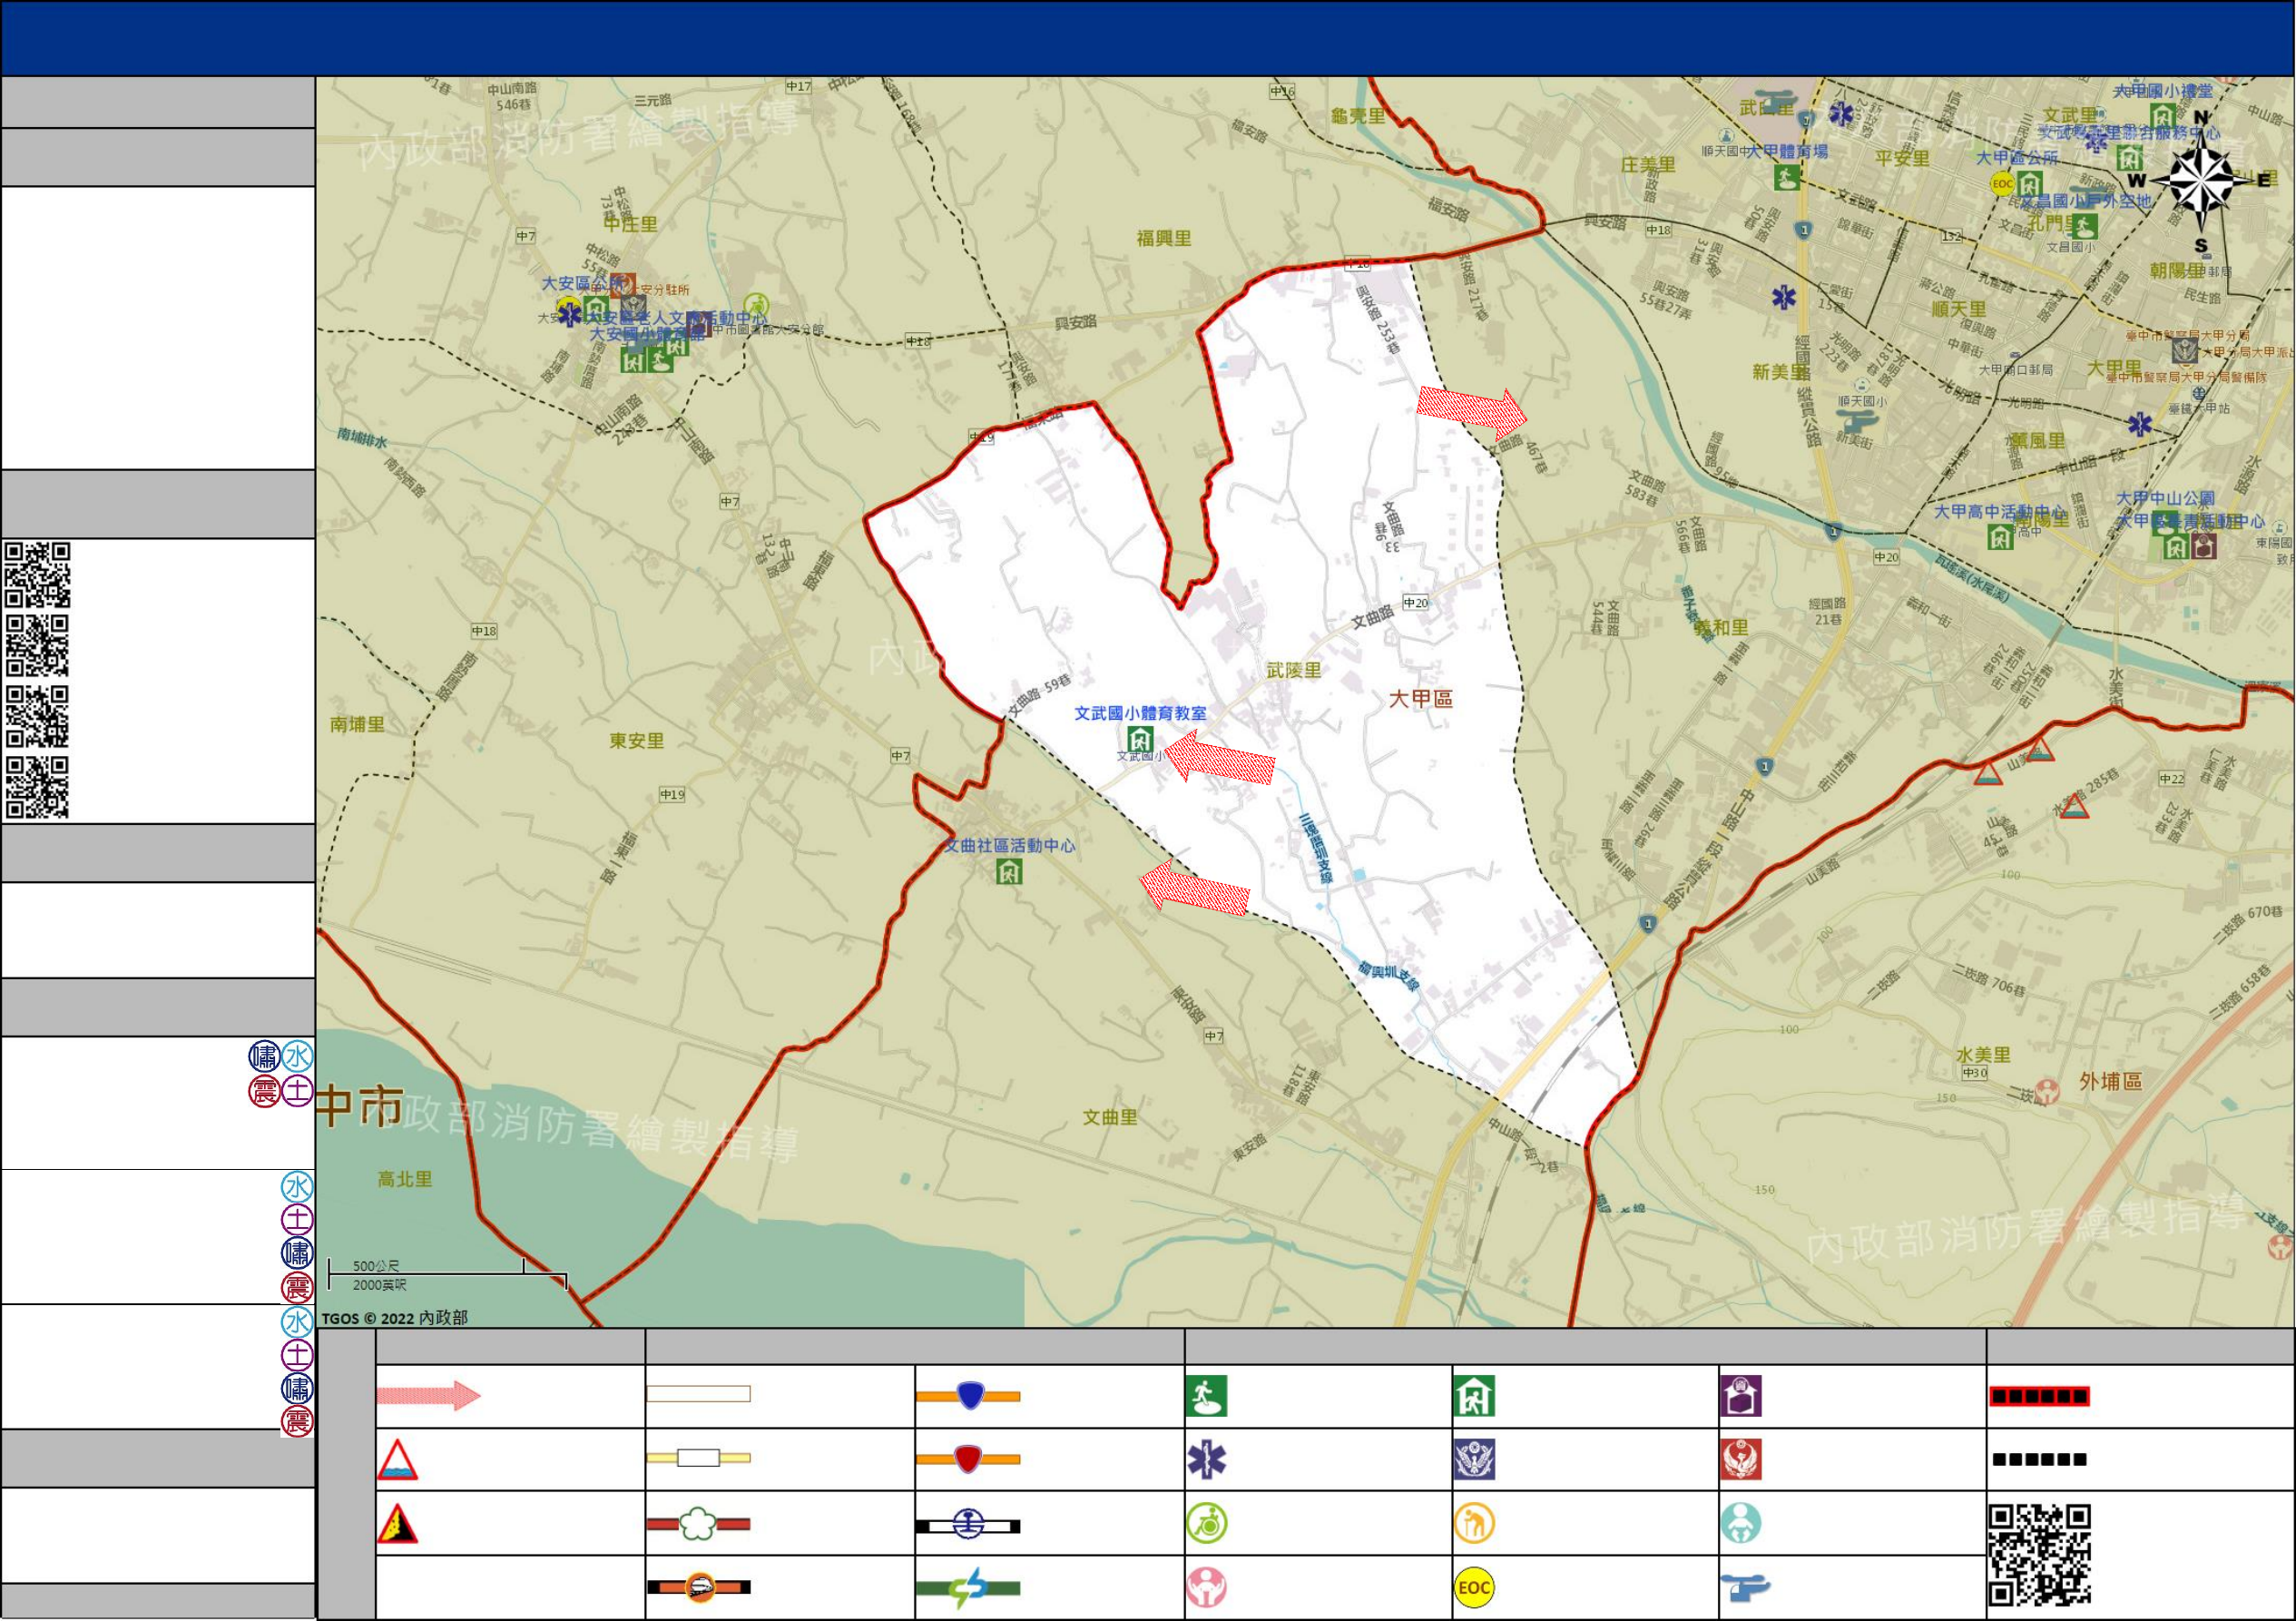The width and height of the screenshot is (2296, 1621).
Task: Select the teal baby-care legend icon
Action: pyautogui.click(x=1741, y=1524)
